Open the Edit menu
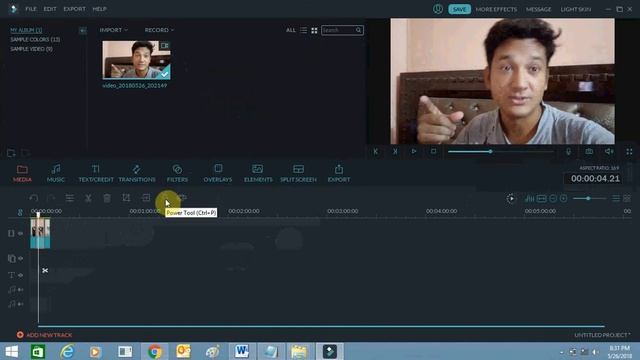 click(50, 9)
